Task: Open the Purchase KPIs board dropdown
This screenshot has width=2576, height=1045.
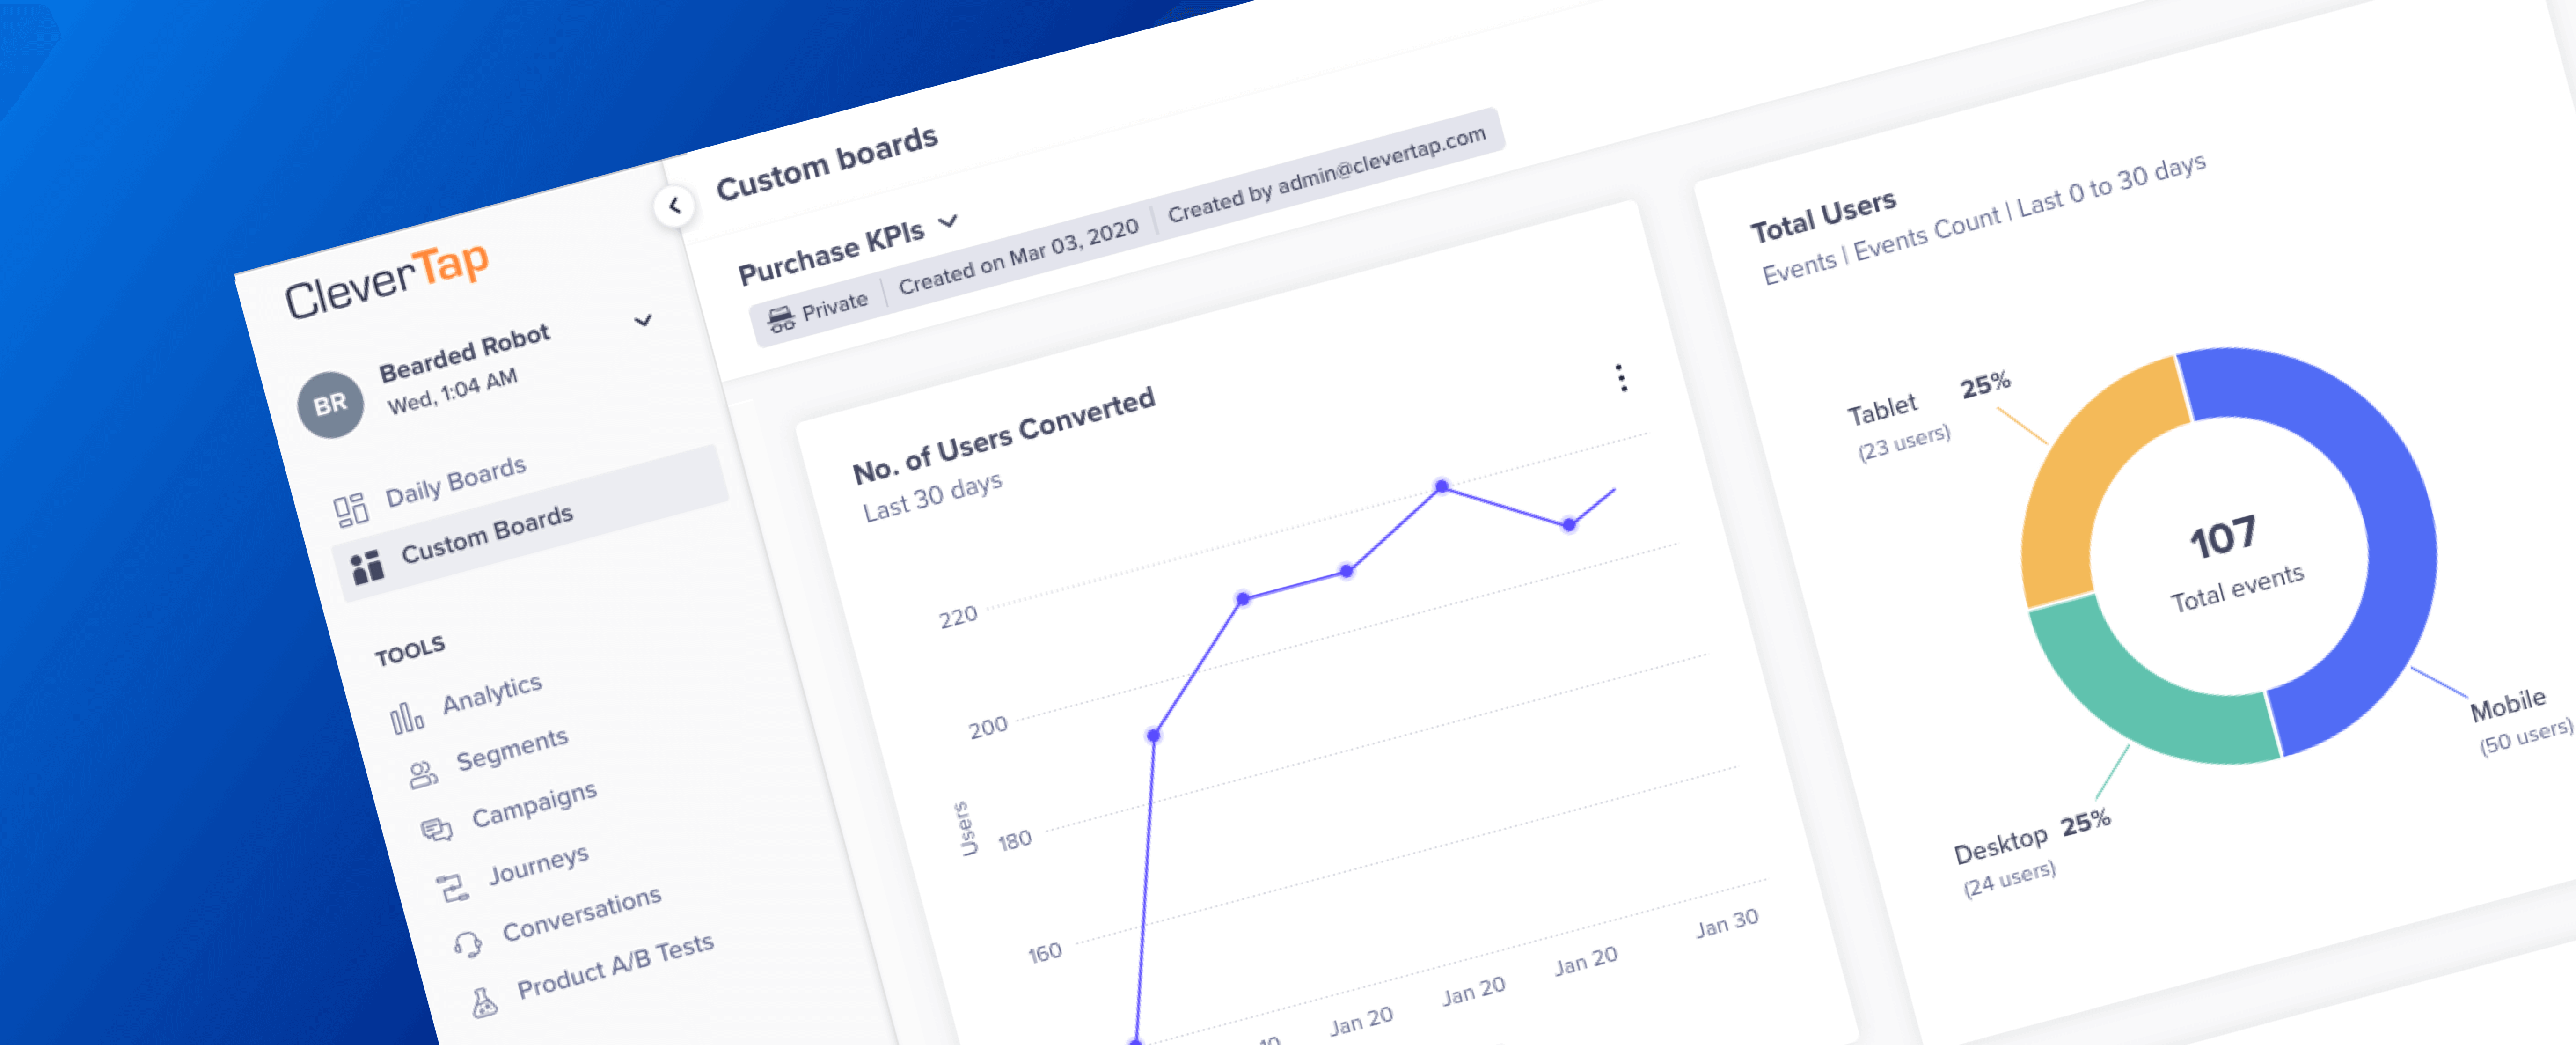Action: coord(949,220)
